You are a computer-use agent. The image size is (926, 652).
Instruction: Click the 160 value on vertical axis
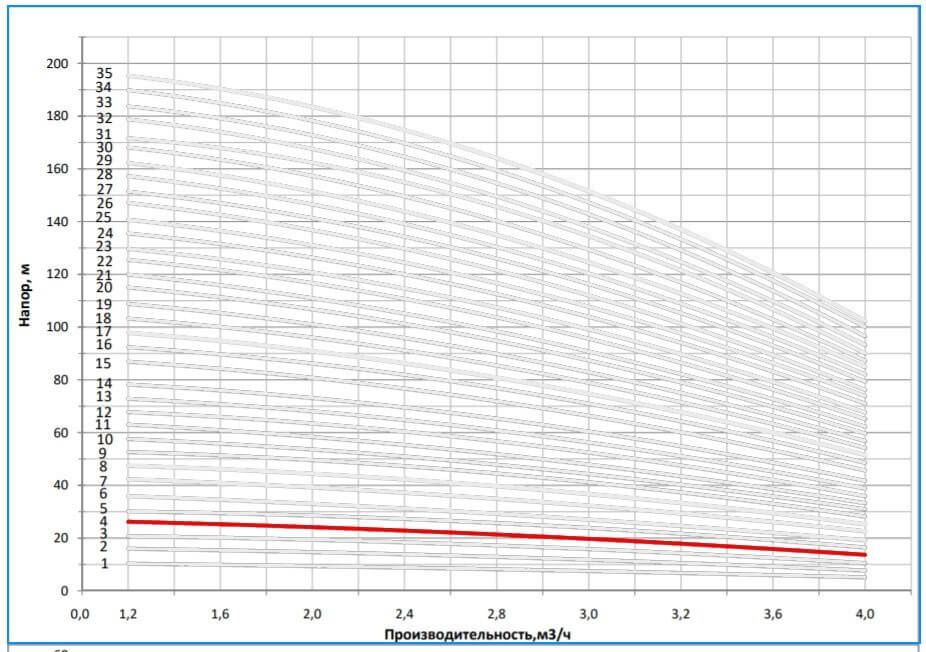(58, 169)
